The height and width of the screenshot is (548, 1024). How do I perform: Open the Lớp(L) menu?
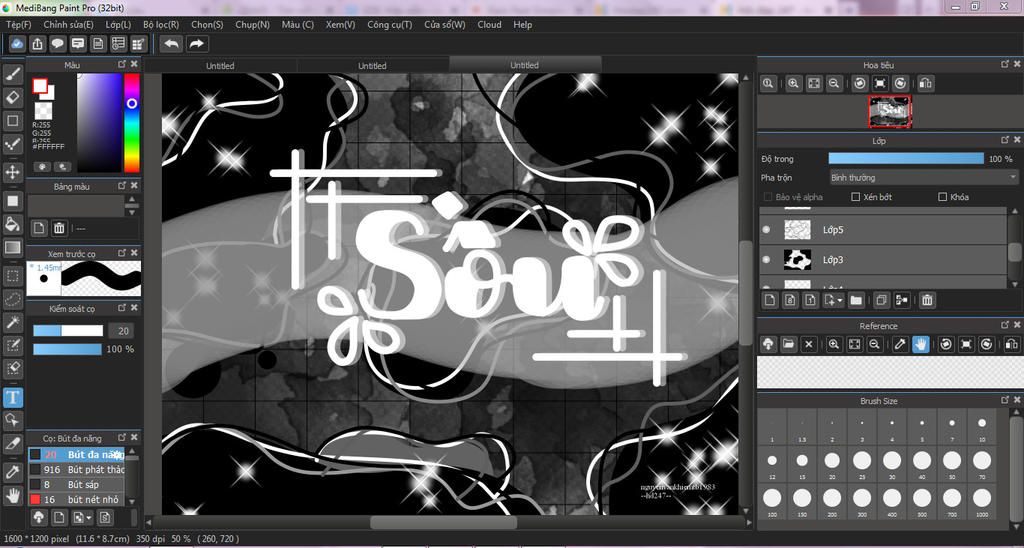click(118, 25)
